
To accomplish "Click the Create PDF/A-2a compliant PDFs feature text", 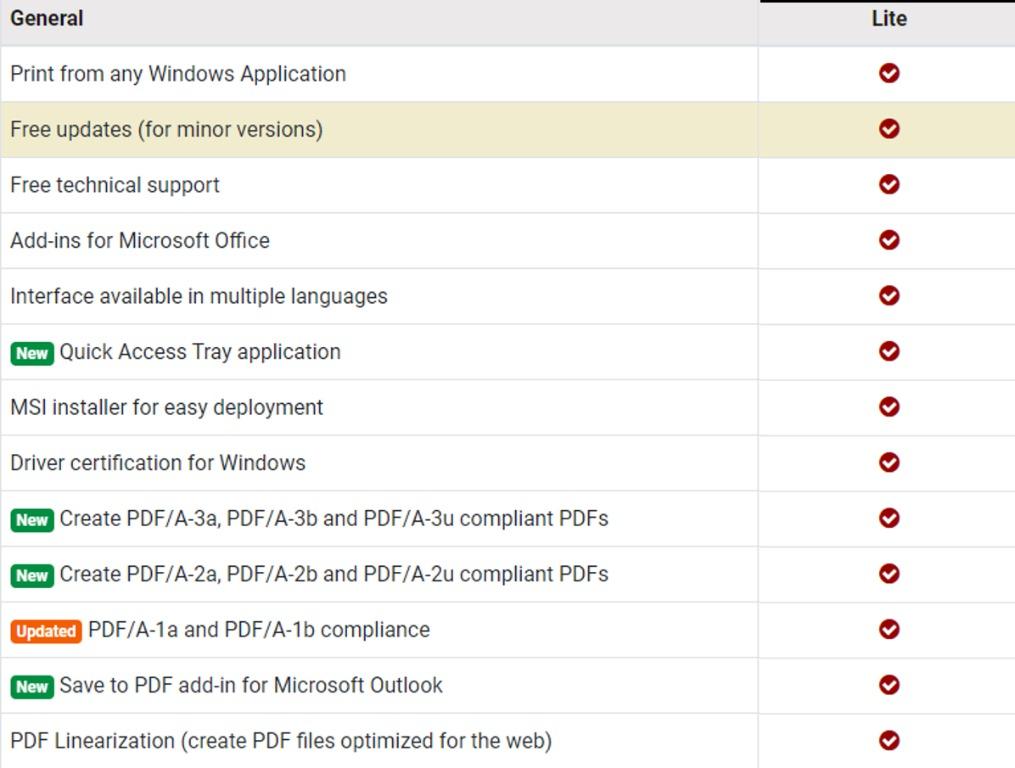I will pyautogui.click(x=333, y=574).
